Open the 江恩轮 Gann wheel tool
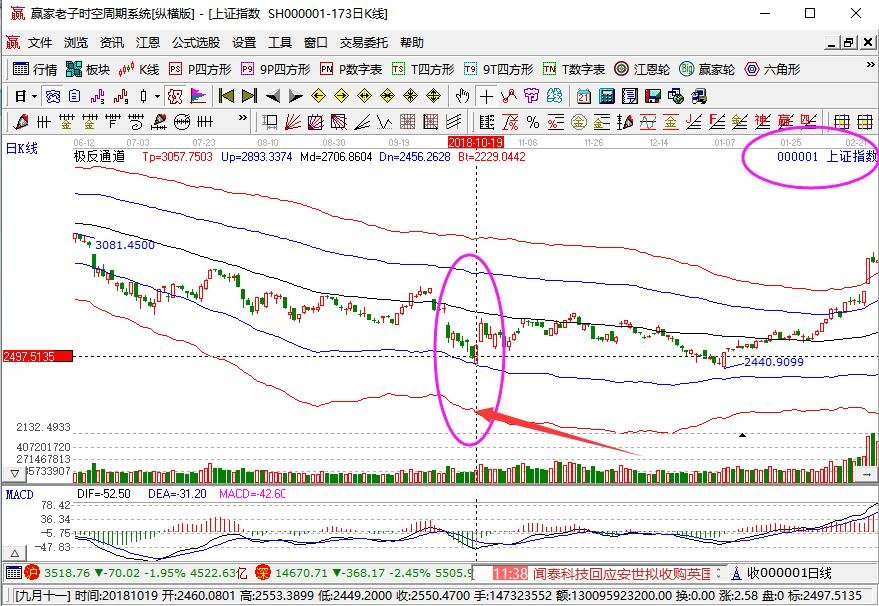Screen dimensions: 879x606 tap(642, 70)
